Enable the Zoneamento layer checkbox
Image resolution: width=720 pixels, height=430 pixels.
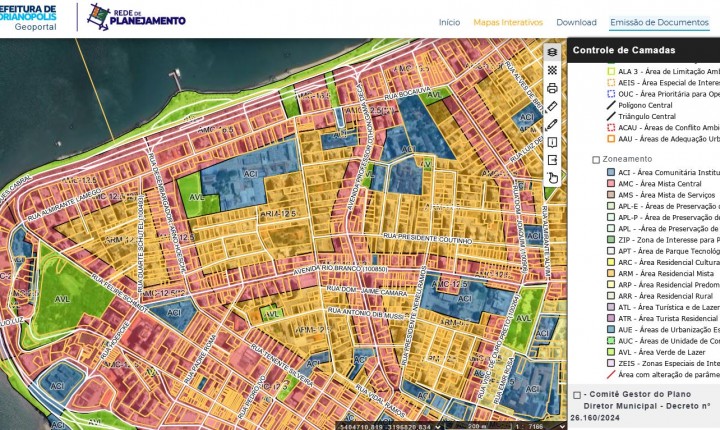click(x=597, y=159)
